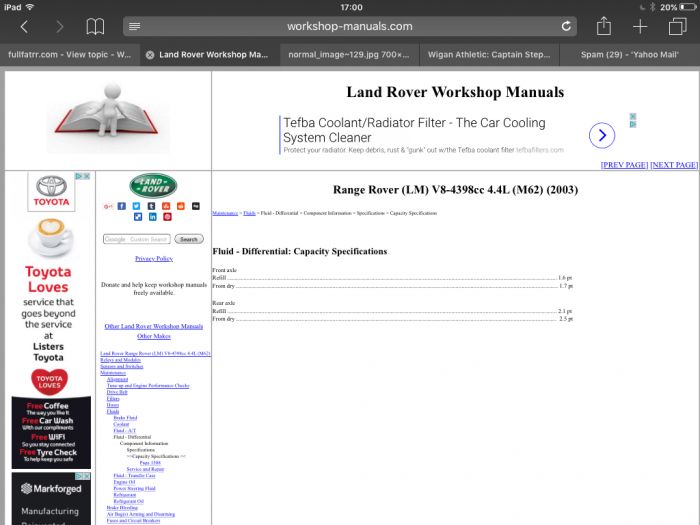
Task: Switch to the fullfatrr.com tab
Action: point(70,55)
